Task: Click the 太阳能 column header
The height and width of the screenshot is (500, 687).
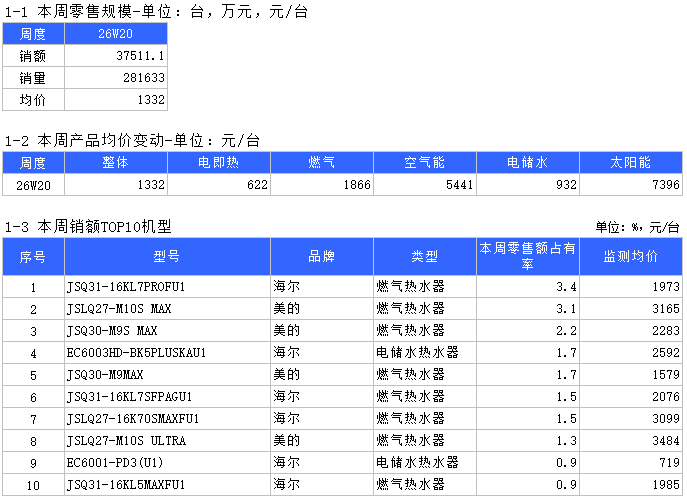Action: click(630, 163)
